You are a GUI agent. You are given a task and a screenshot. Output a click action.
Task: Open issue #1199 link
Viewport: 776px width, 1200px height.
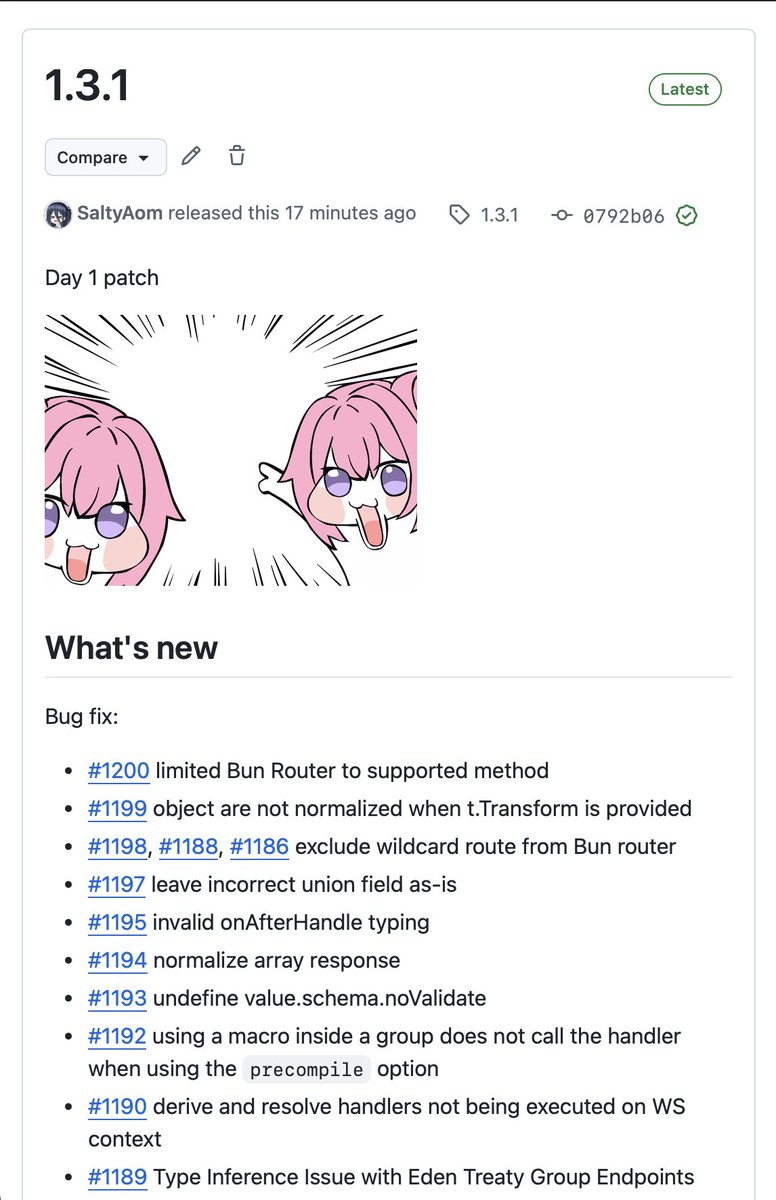117,808
